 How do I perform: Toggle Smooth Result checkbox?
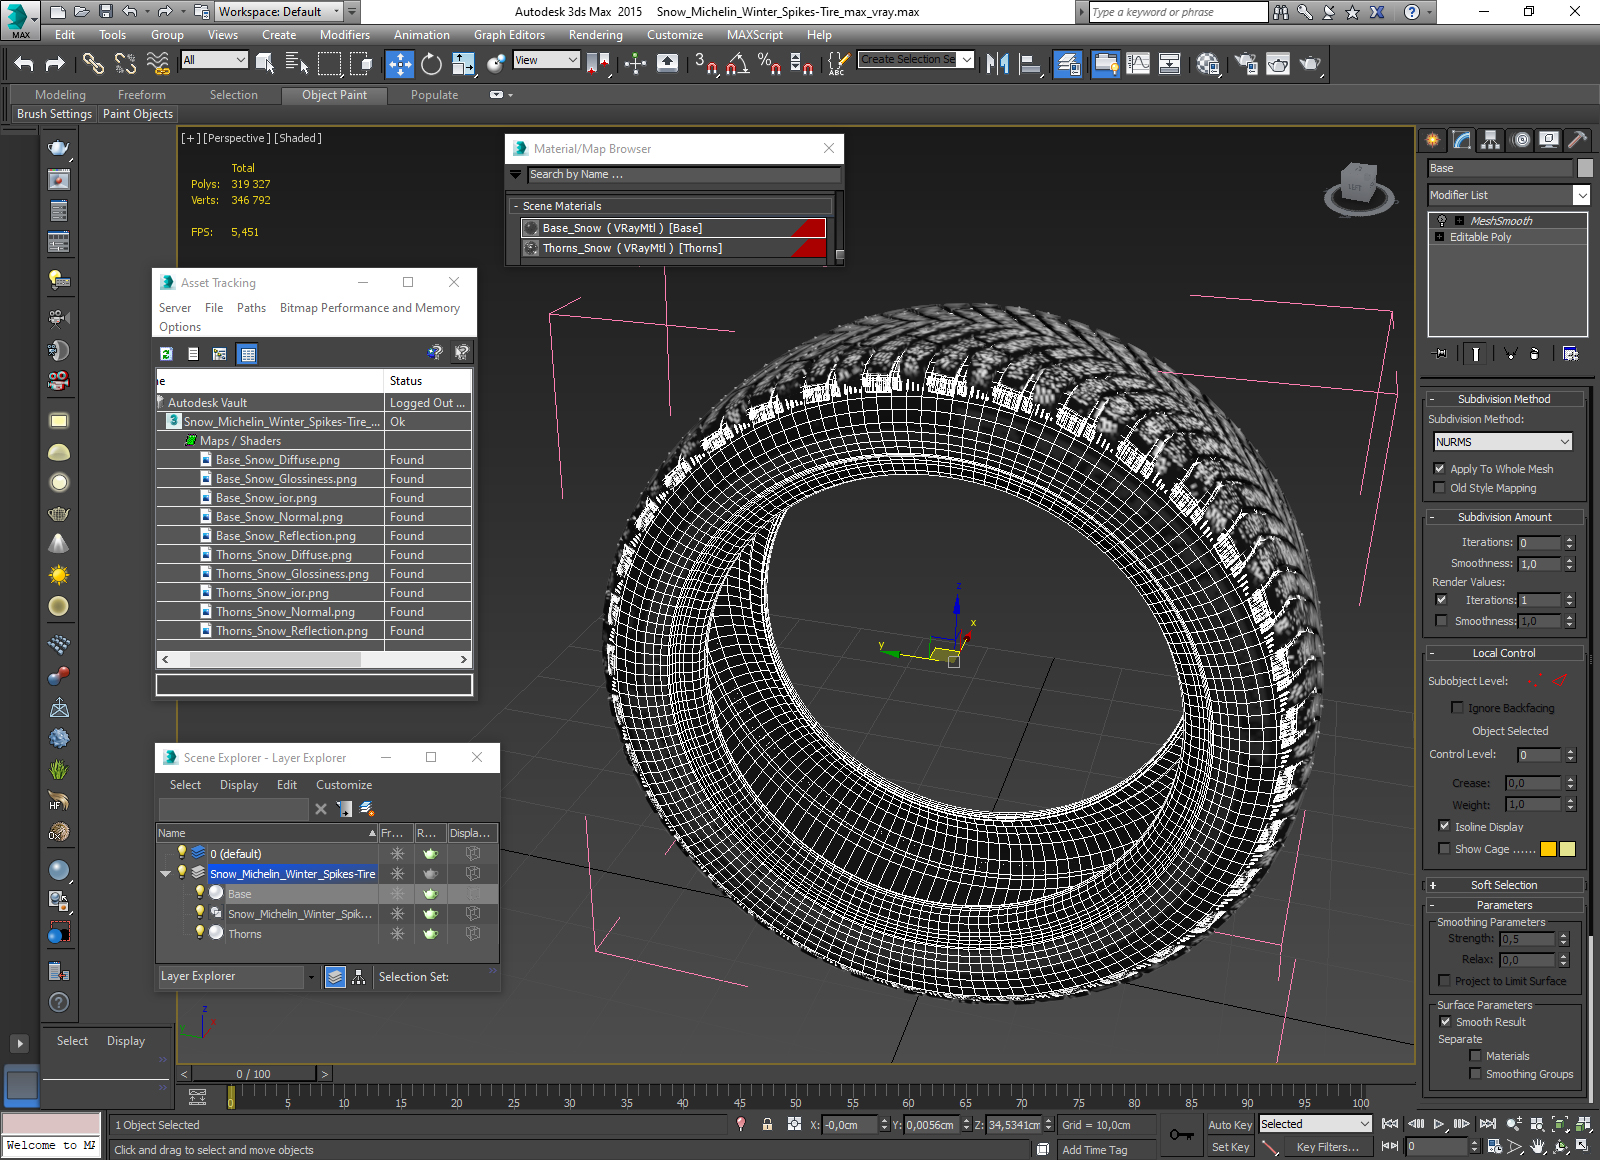coord(1445,1021)
